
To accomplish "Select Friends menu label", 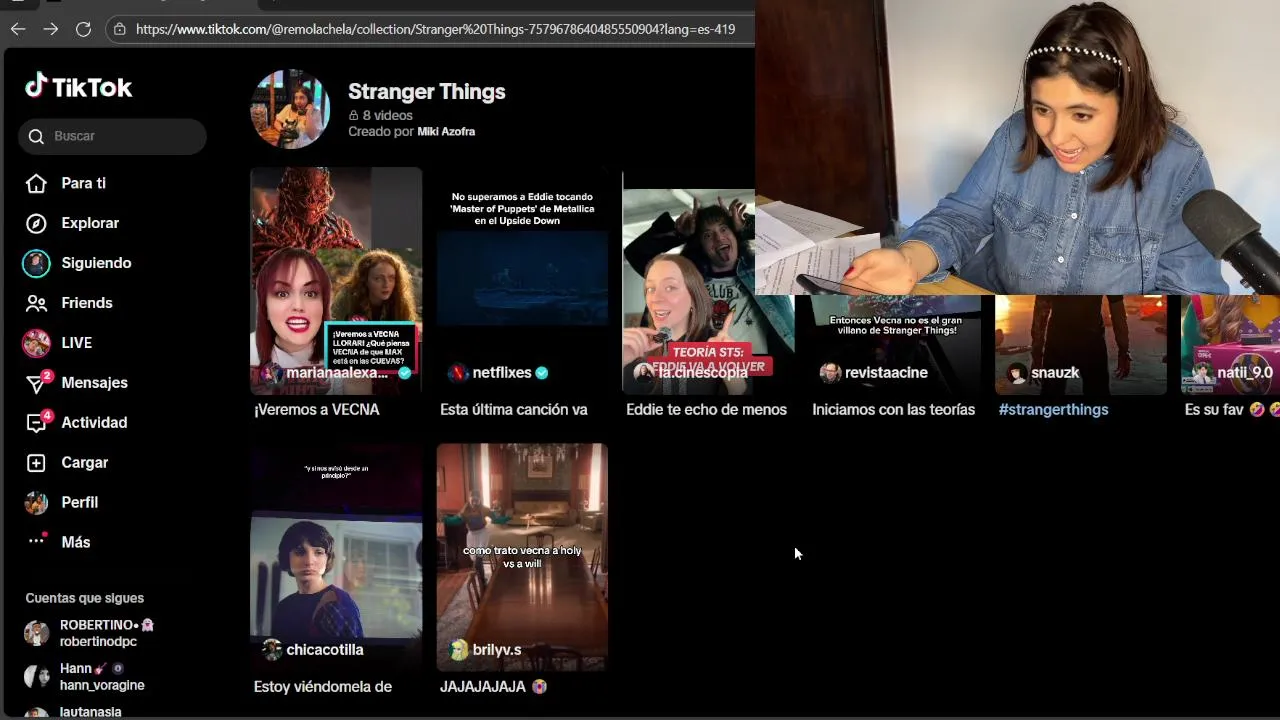I will 87,303.
